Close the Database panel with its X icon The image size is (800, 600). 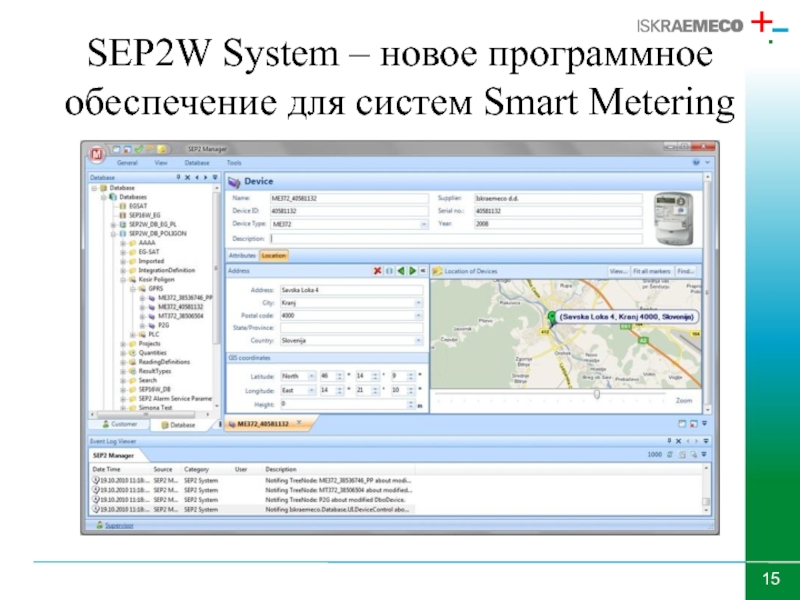188,178
